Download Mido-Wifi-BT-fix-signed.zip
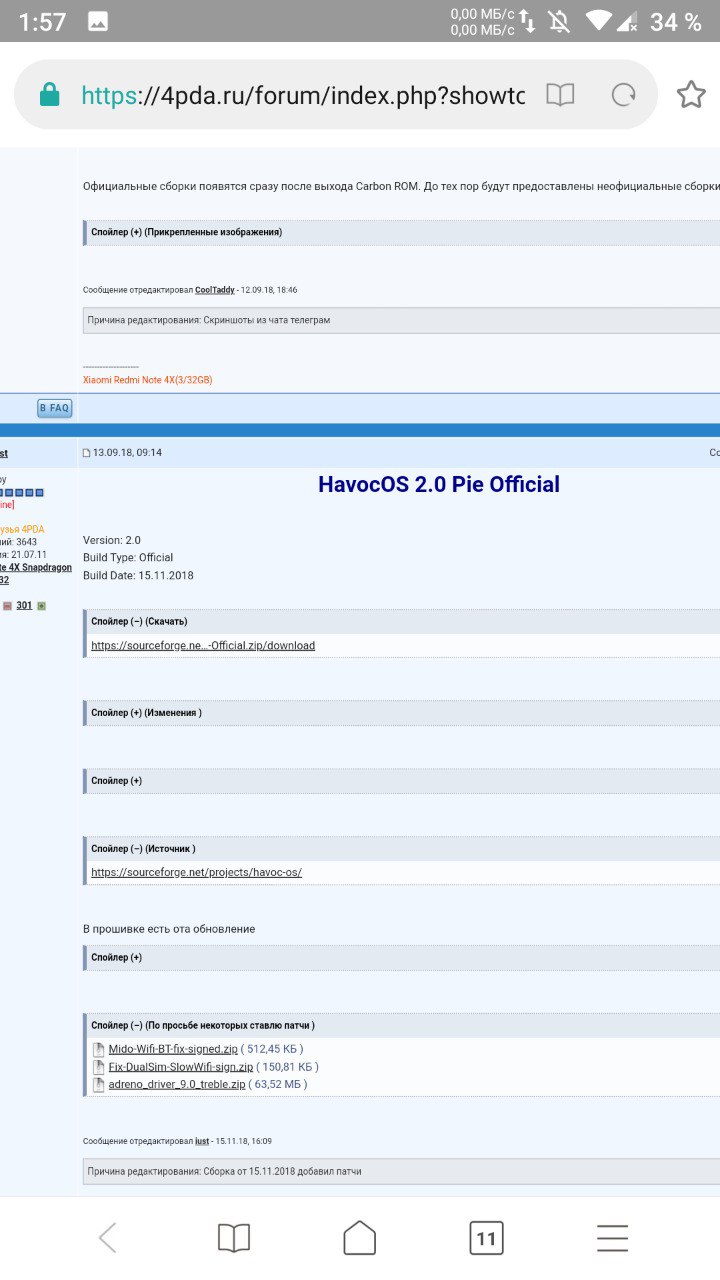The image size is (720, 1280). pos(173,1049)
